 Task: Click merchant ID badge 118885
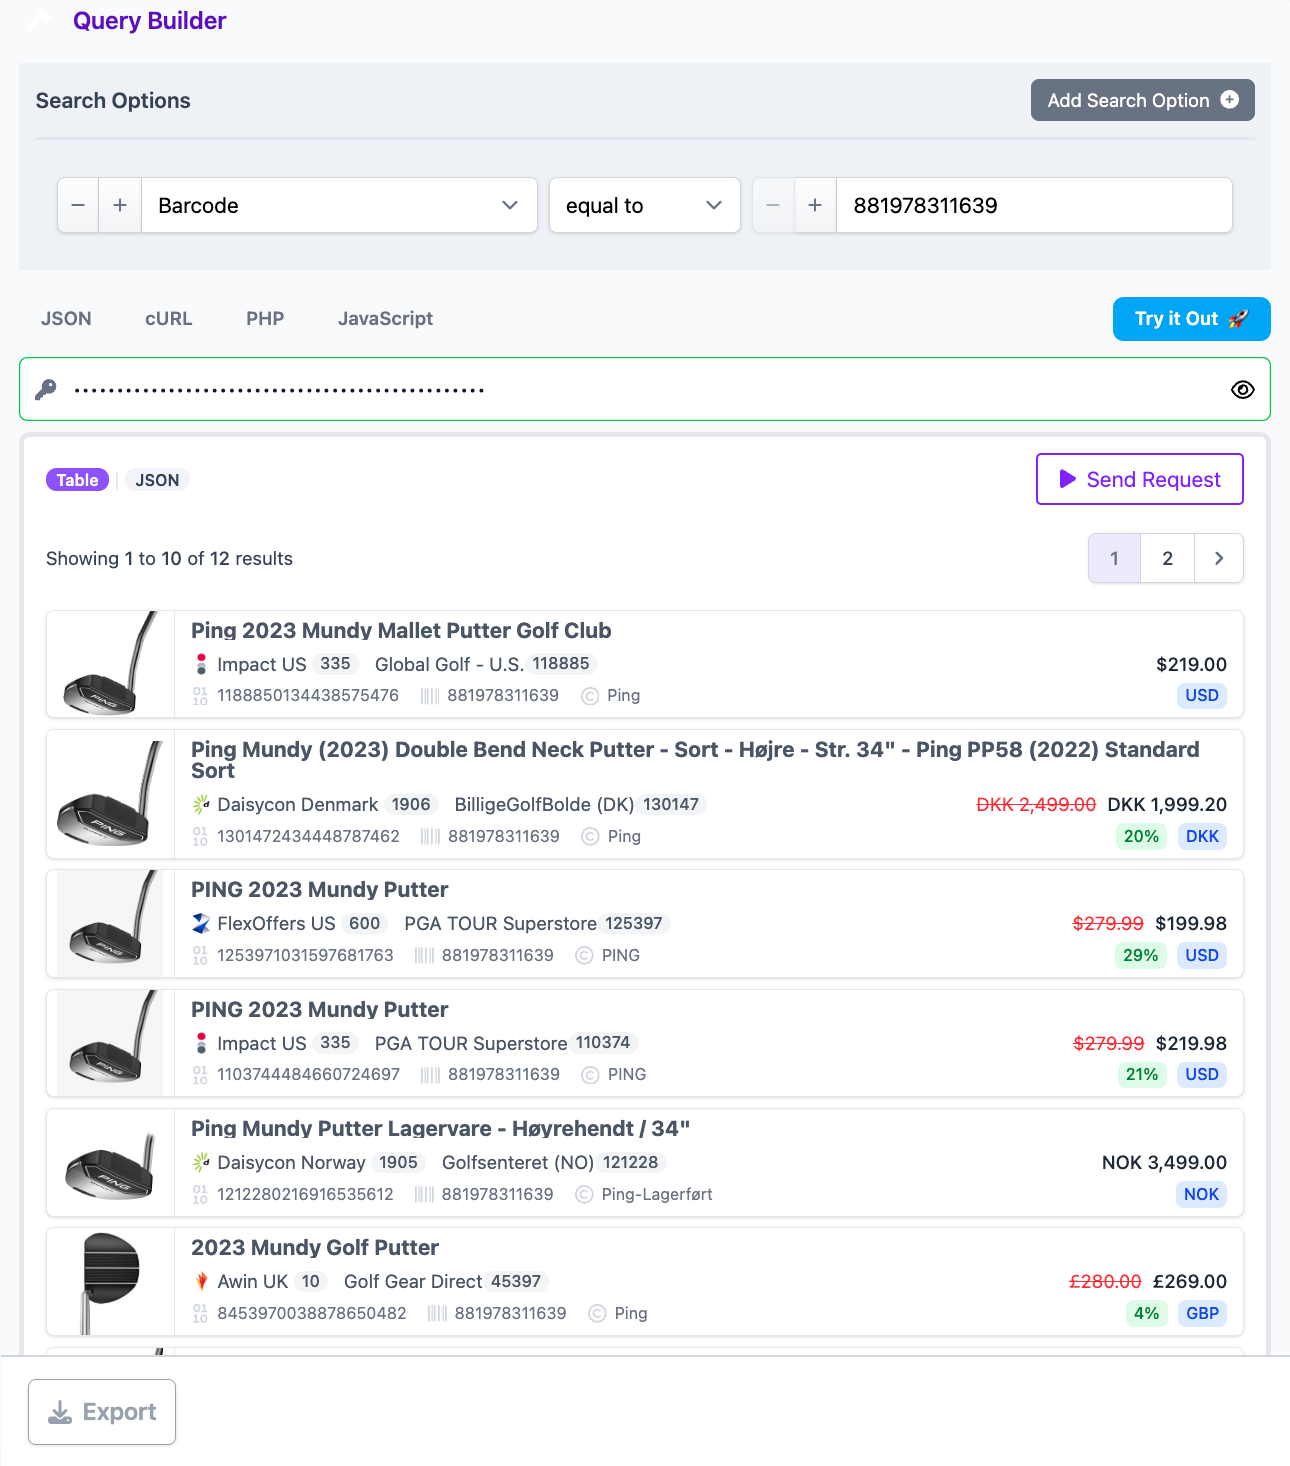561,664
